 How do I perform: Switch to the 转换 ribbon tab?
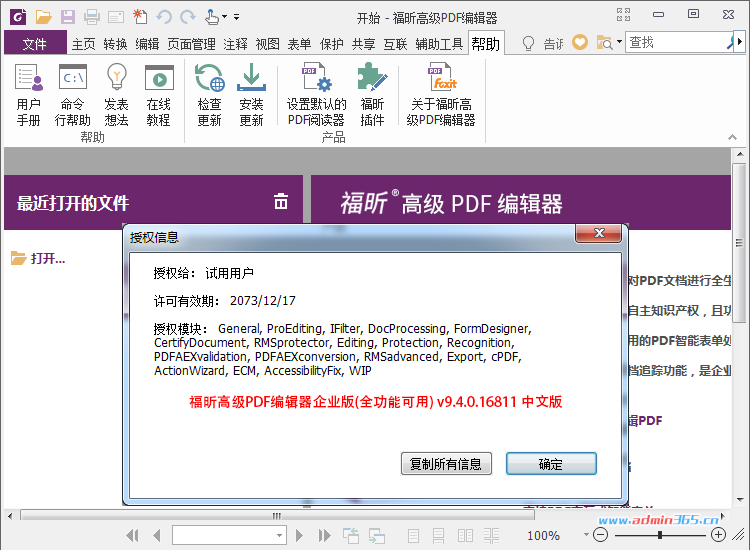pos(115,44)
